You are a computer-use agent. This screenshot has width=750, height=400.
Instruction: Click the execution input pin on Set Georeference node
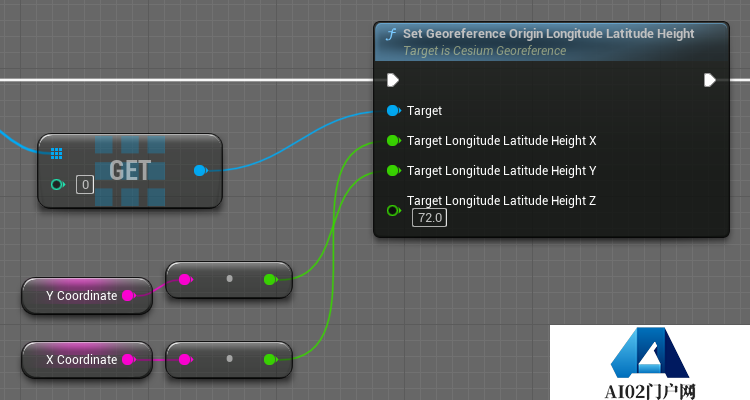(393, 80)
